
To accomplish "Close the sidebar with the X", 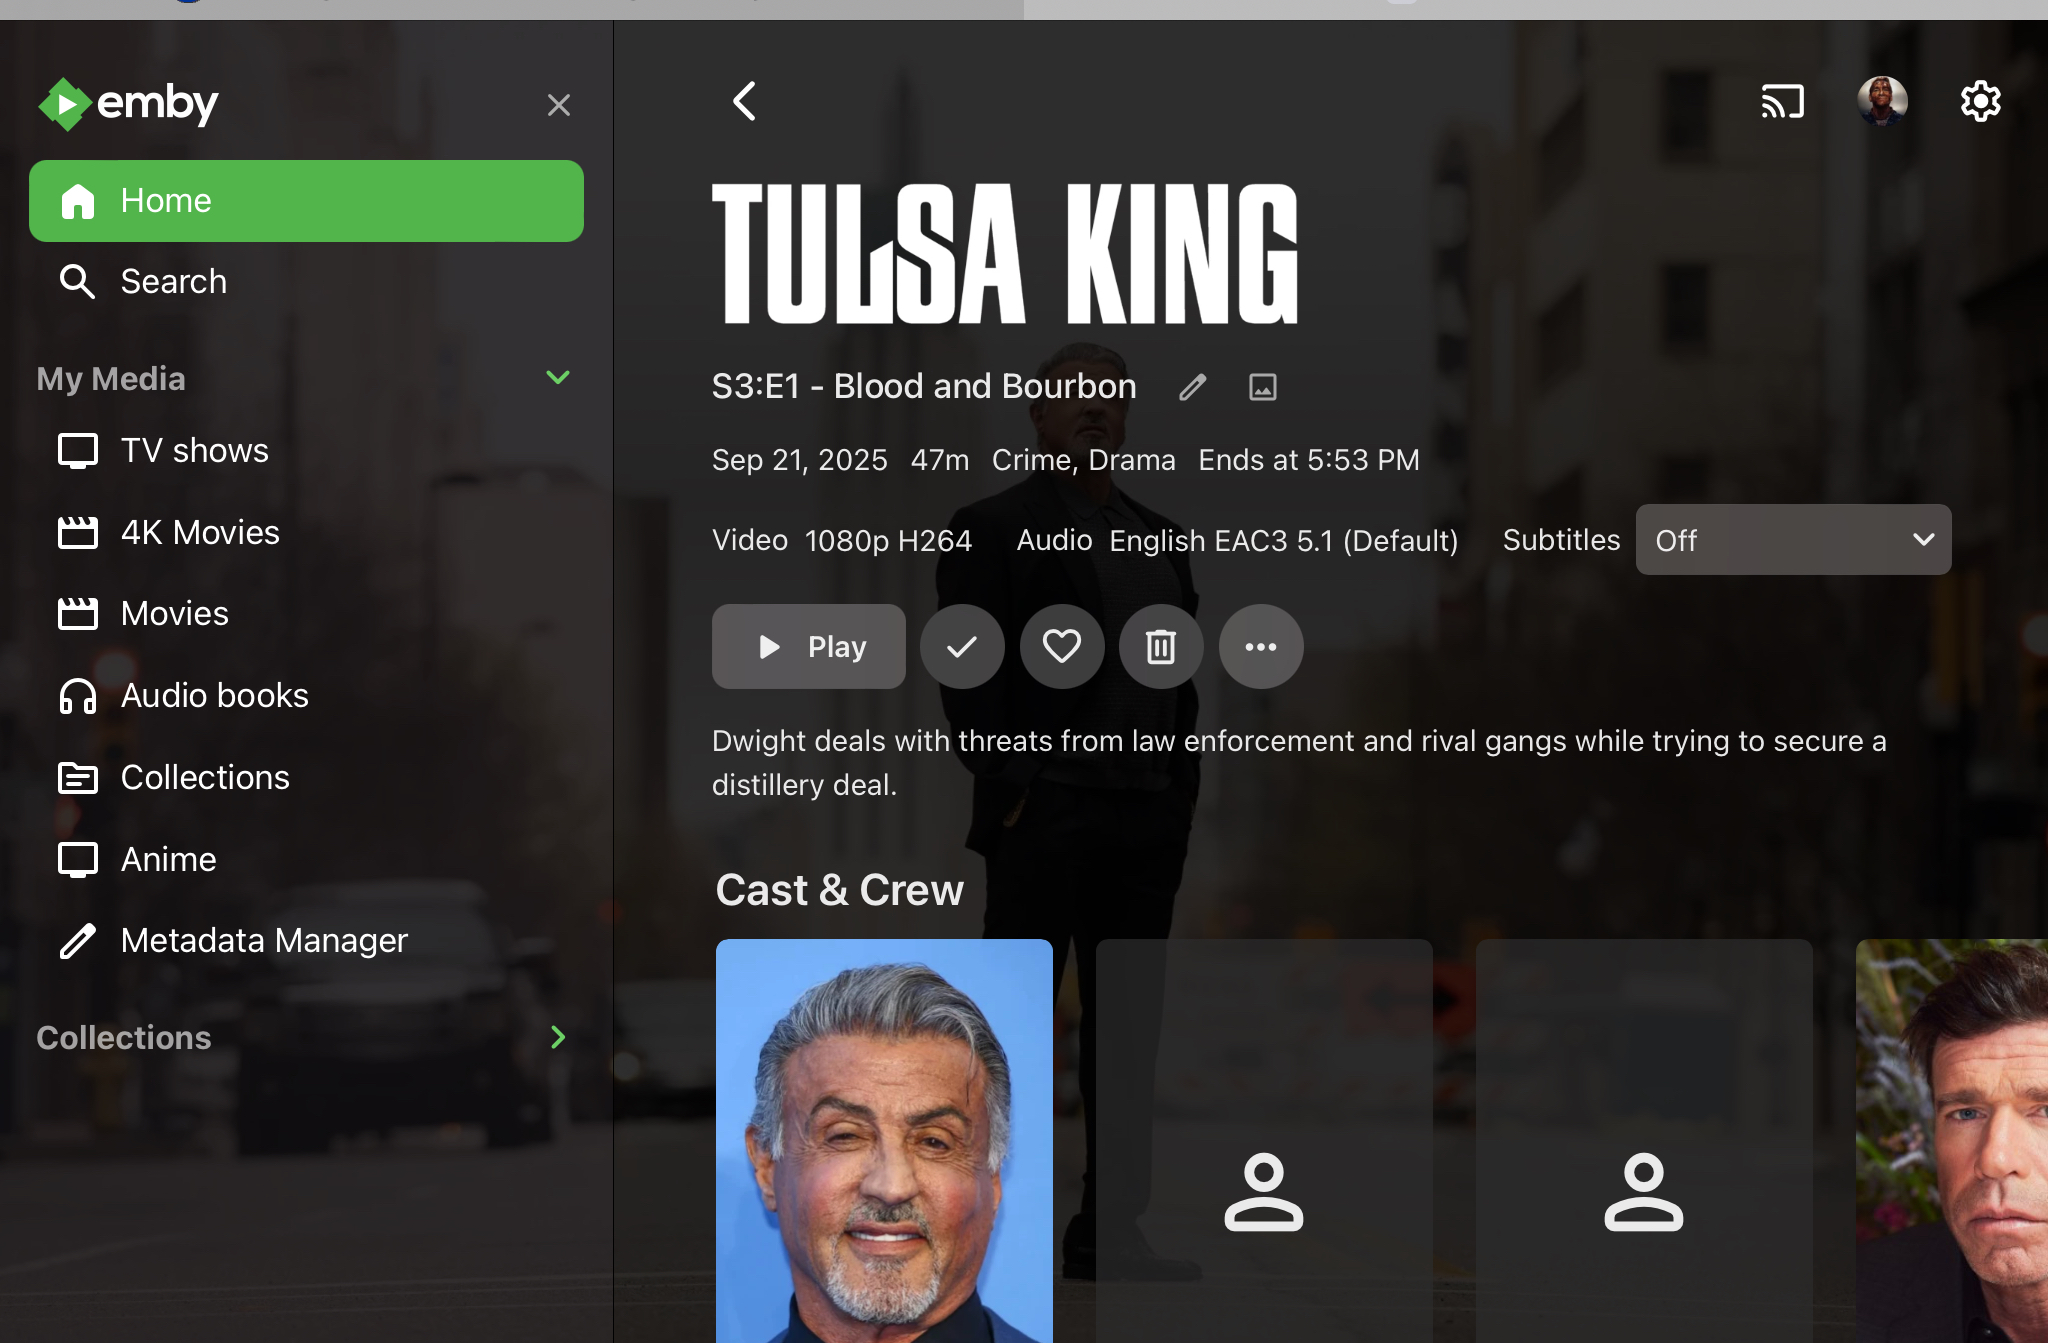I will [559, 105].
